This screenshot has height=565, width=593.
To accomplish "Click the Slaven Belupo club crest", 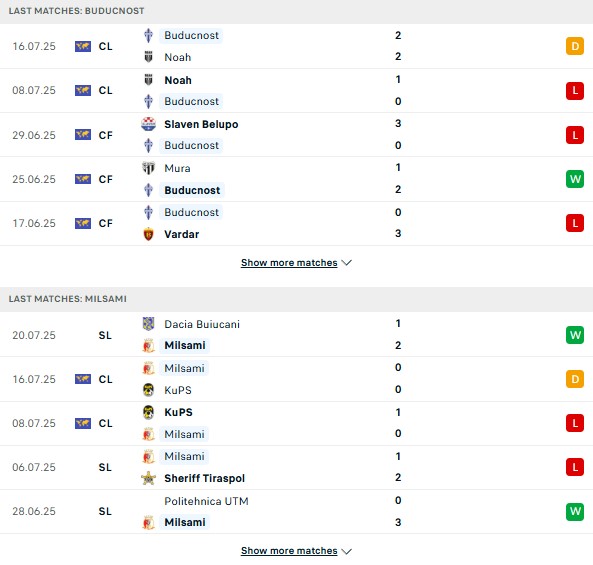I will pyautogui.click(x=148, y=124).
